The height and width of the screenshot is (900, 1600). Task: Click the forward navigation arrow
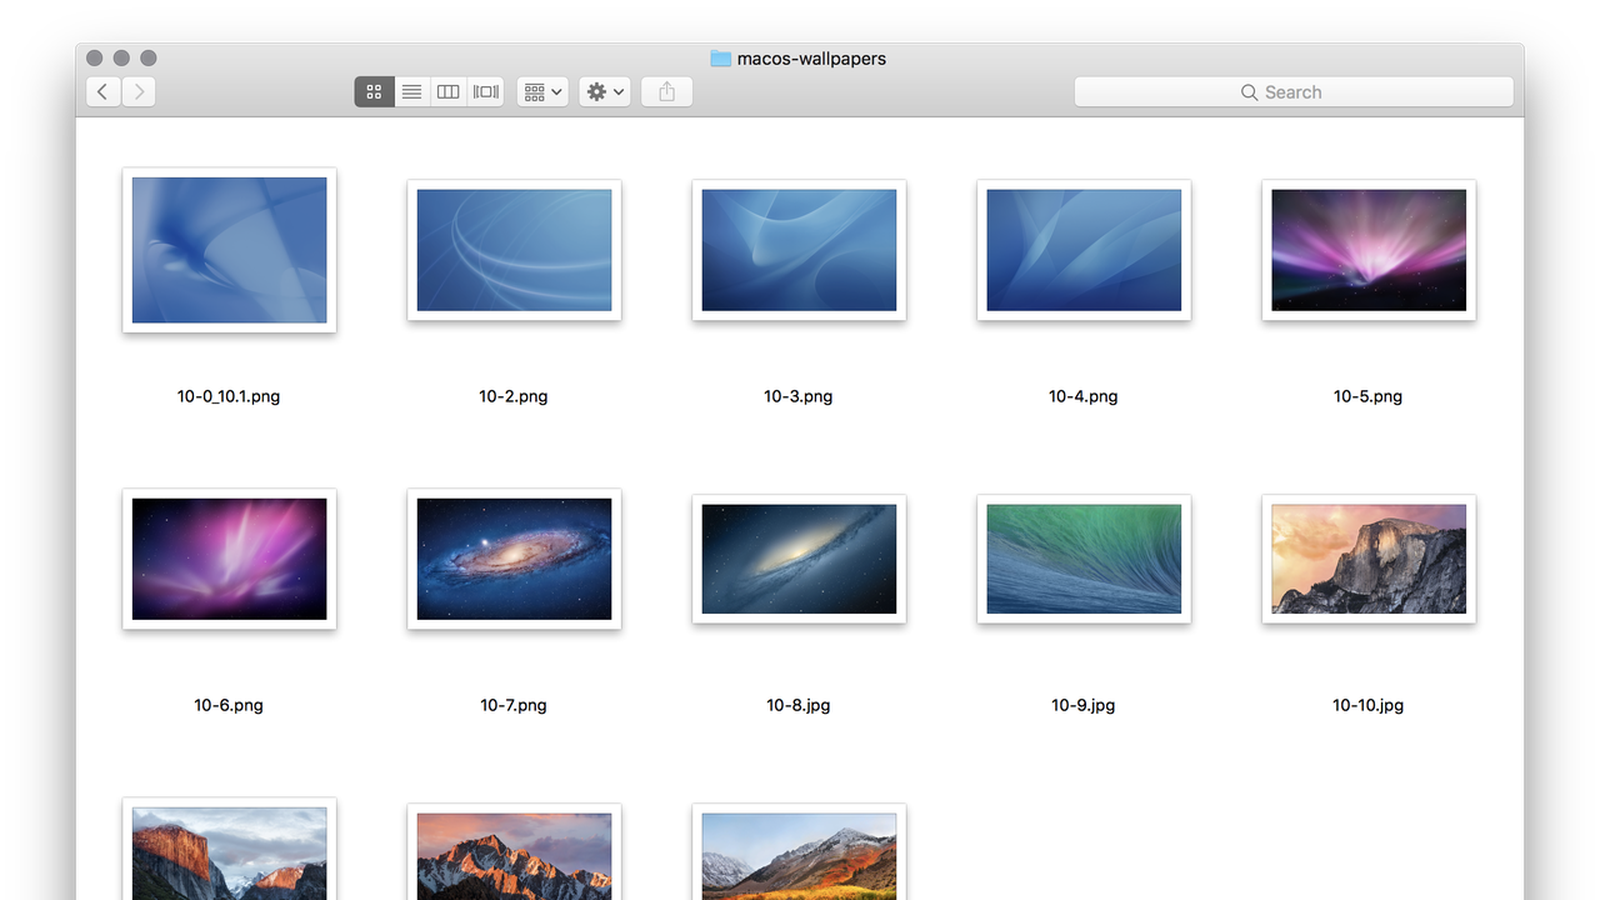(x=139, y=91)
